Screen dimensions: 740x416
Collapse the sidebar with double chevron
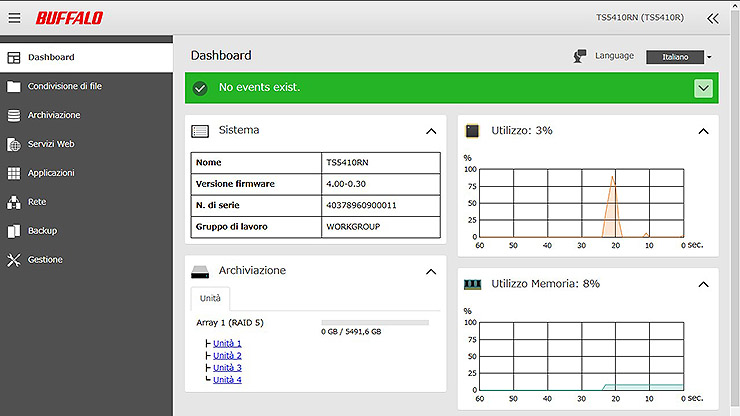(712, 18)
